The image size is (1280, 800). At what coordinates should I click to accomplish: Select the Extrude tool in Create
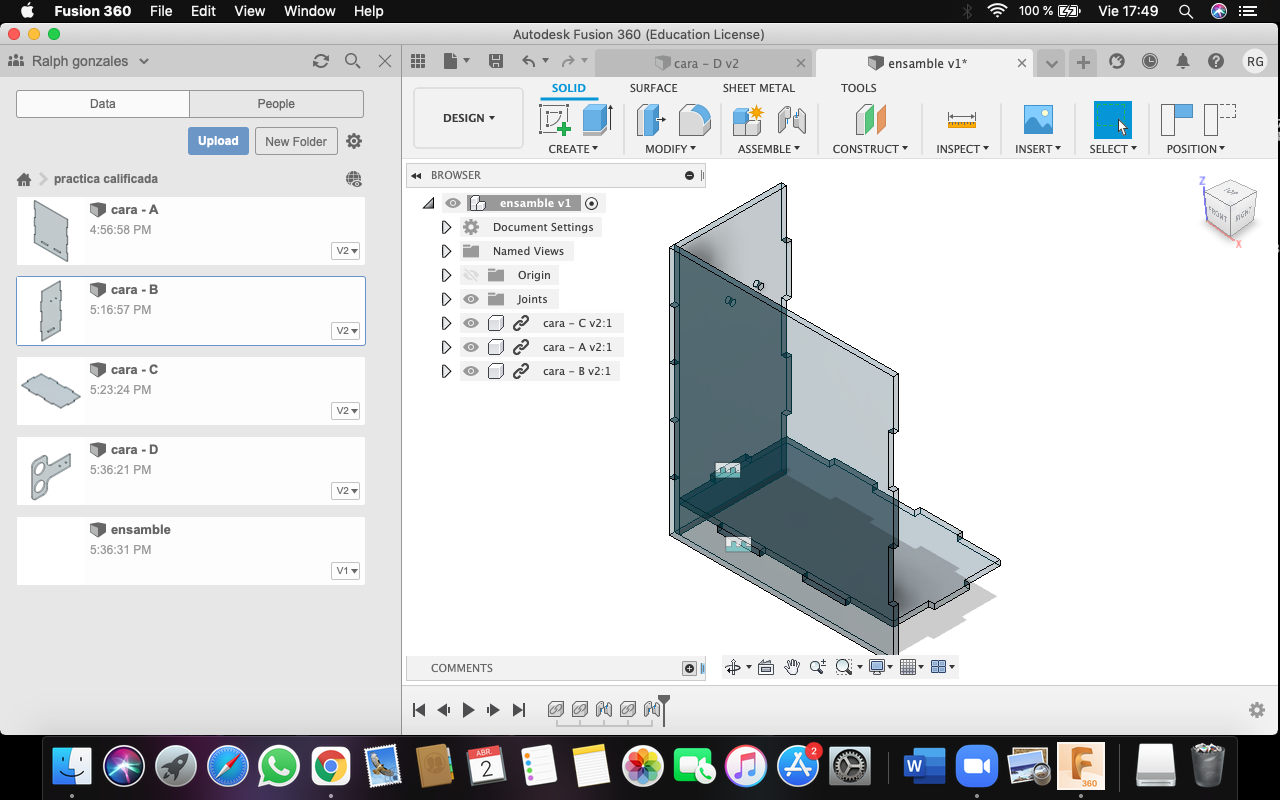pyautogui.click(x=597, y=120)
